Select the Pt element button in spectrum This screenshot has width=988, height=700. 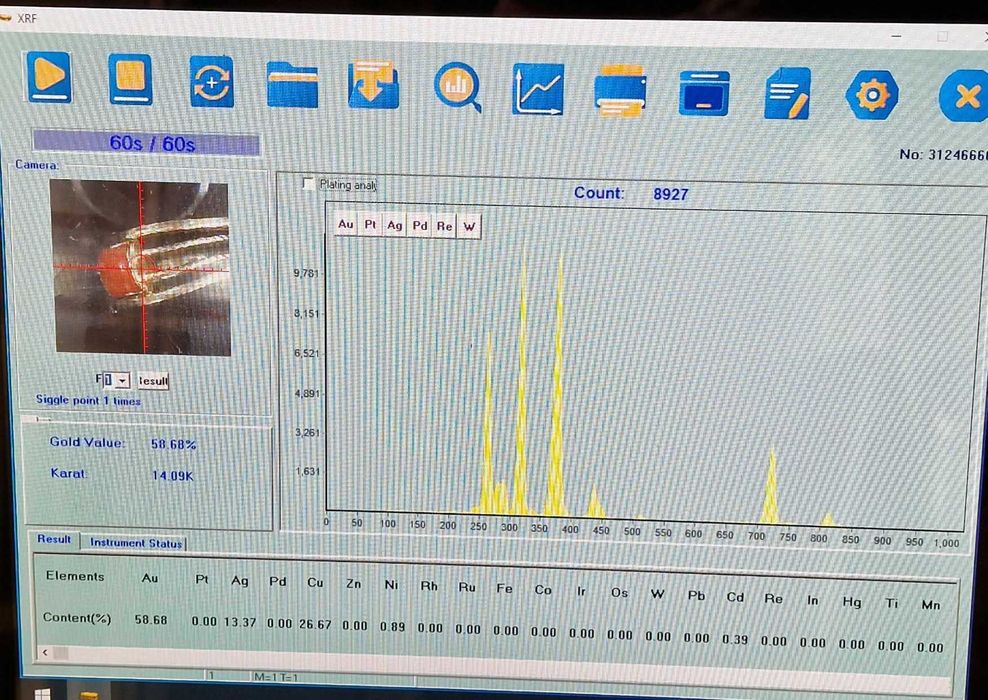pyautogui.click(x=370, y=225)
